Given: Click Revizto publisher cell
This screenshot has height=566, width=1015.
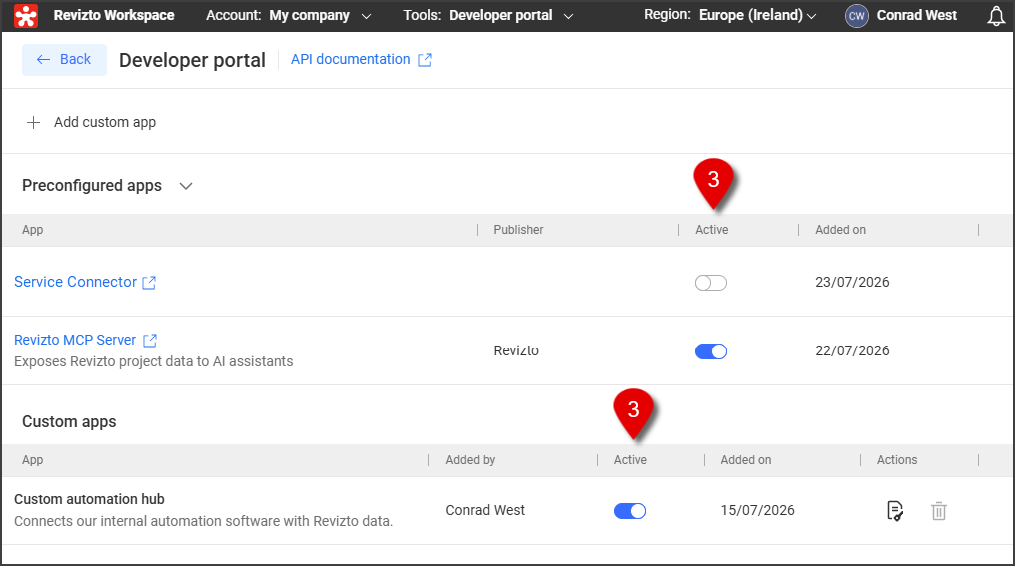Looking at the screenshot, I should coord(516,350).
